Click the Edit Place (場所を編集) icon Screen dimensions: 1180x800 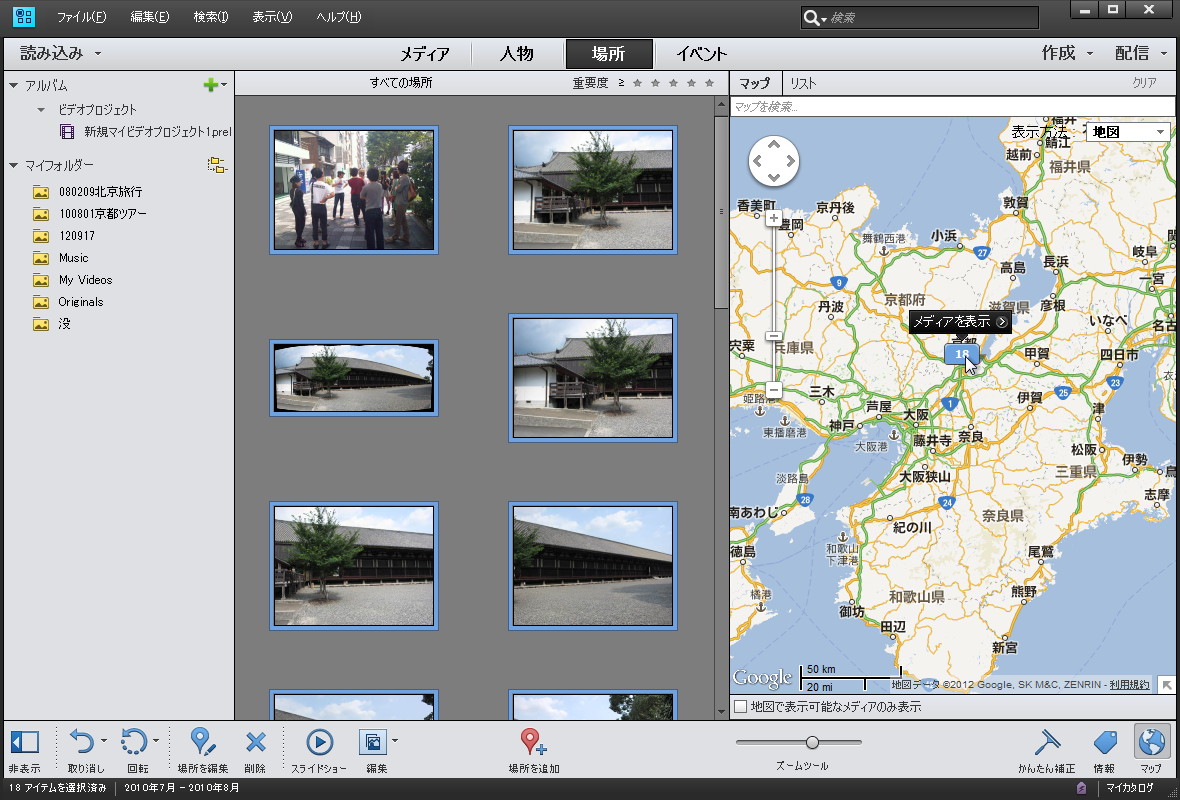coord(202,742)
